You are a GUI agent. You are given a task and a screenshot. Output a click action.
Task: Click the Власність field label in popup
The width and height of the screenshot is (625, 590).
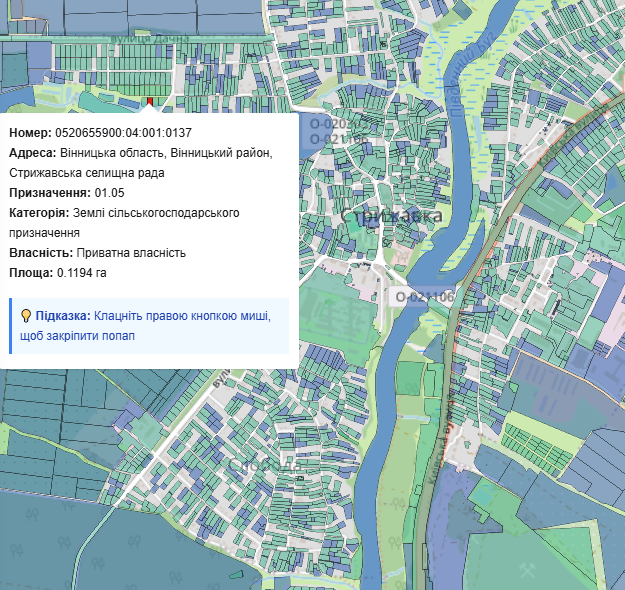click(x=38, y=253)
